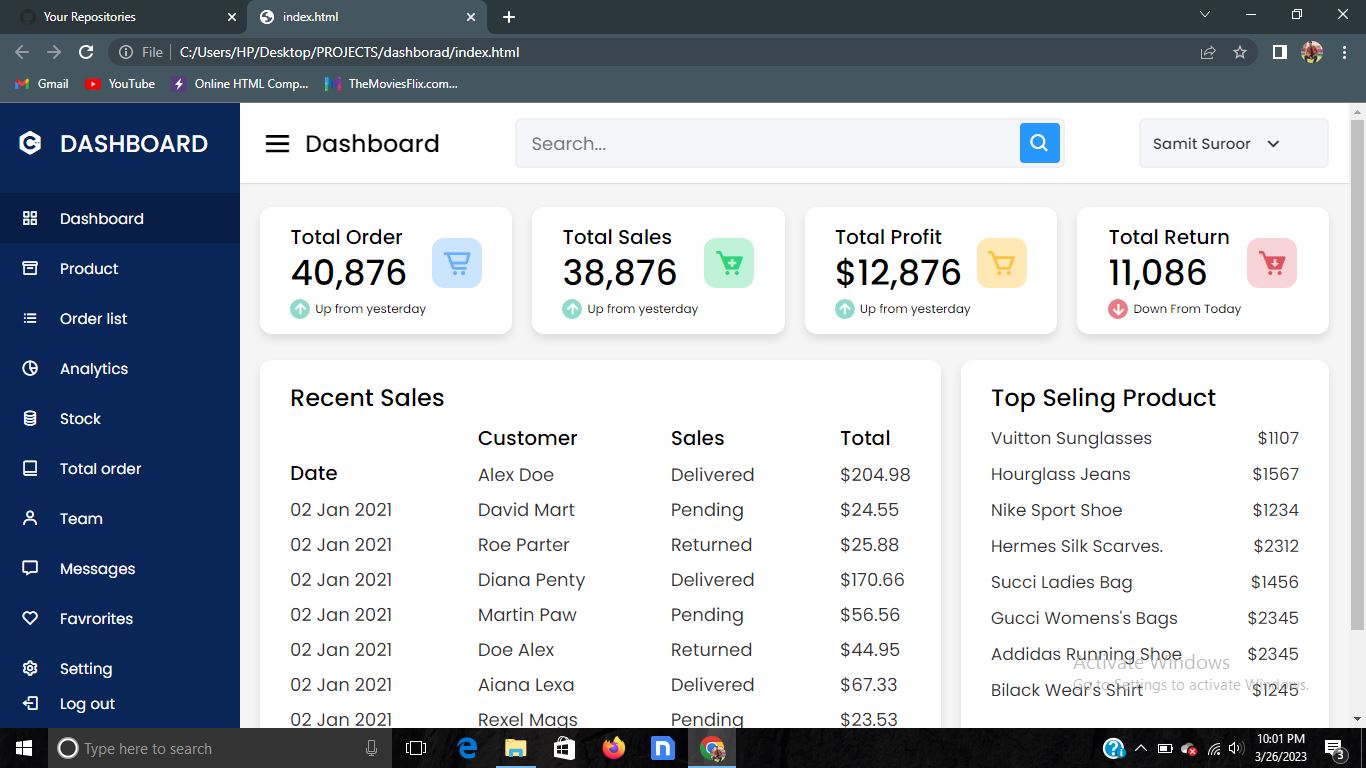Open Messages in the sidebar
This screenshot has height=768, width=1366.
click(120, 568)
